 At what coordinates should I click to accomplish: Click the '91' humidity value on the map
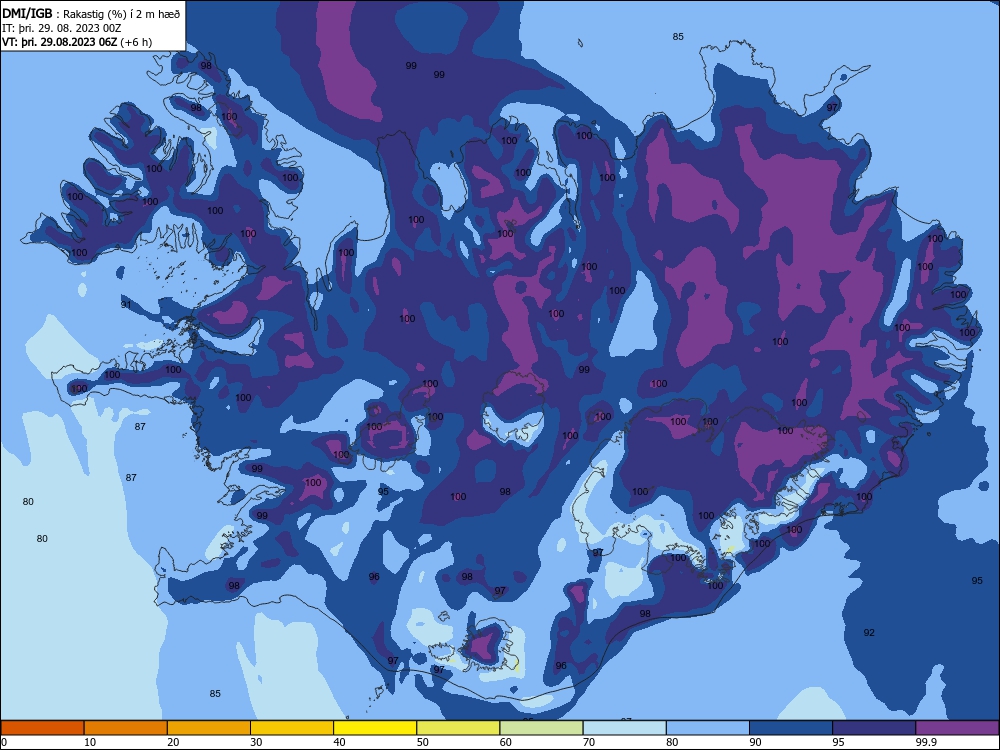[126, 305]
